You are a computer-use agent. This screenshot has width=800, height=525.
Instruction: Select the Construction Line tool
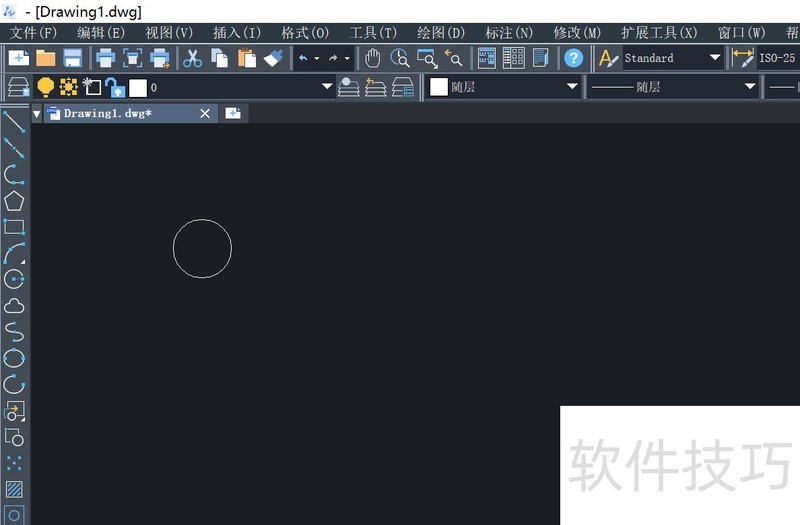14,148
